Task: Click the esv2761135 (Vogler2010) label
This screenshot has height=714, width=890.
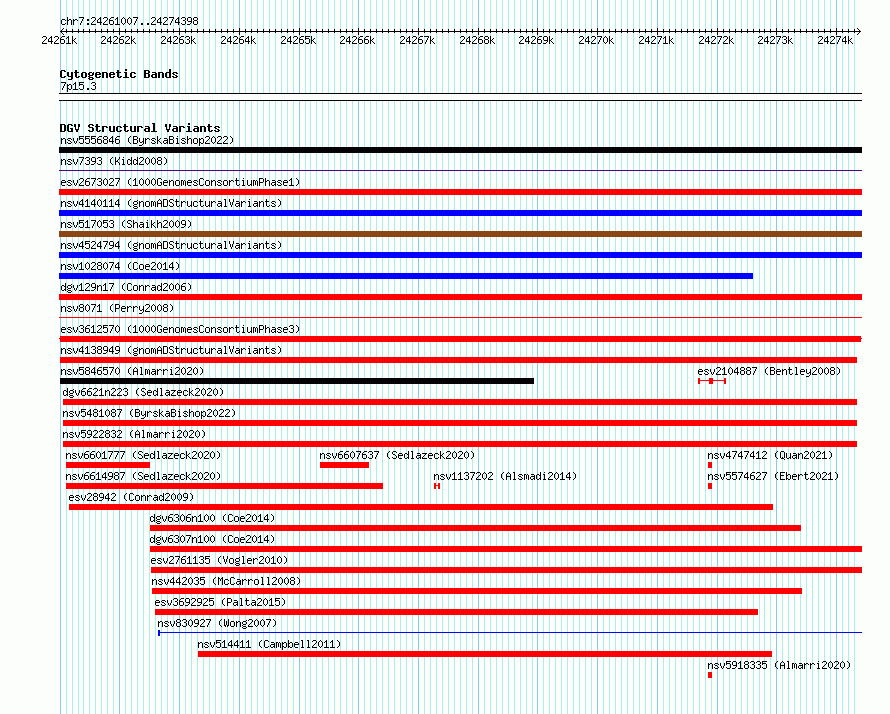Action: [x=219, y=560]
